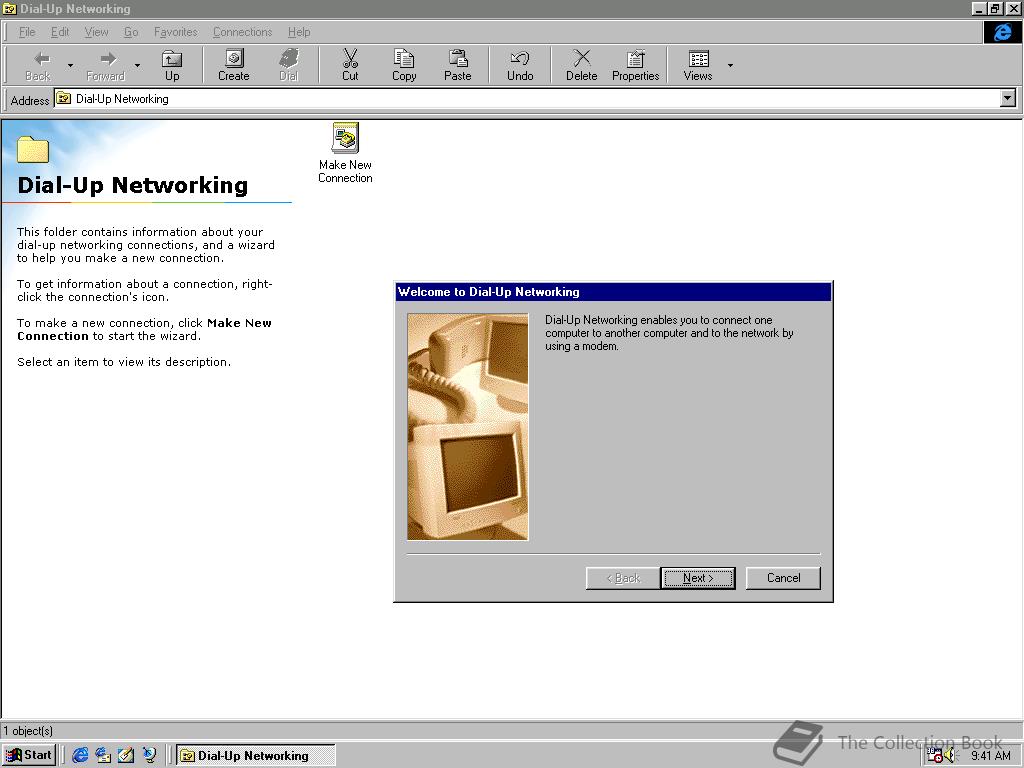
Task: Open the Views dropdown arrow
Action: click(730, 65)
